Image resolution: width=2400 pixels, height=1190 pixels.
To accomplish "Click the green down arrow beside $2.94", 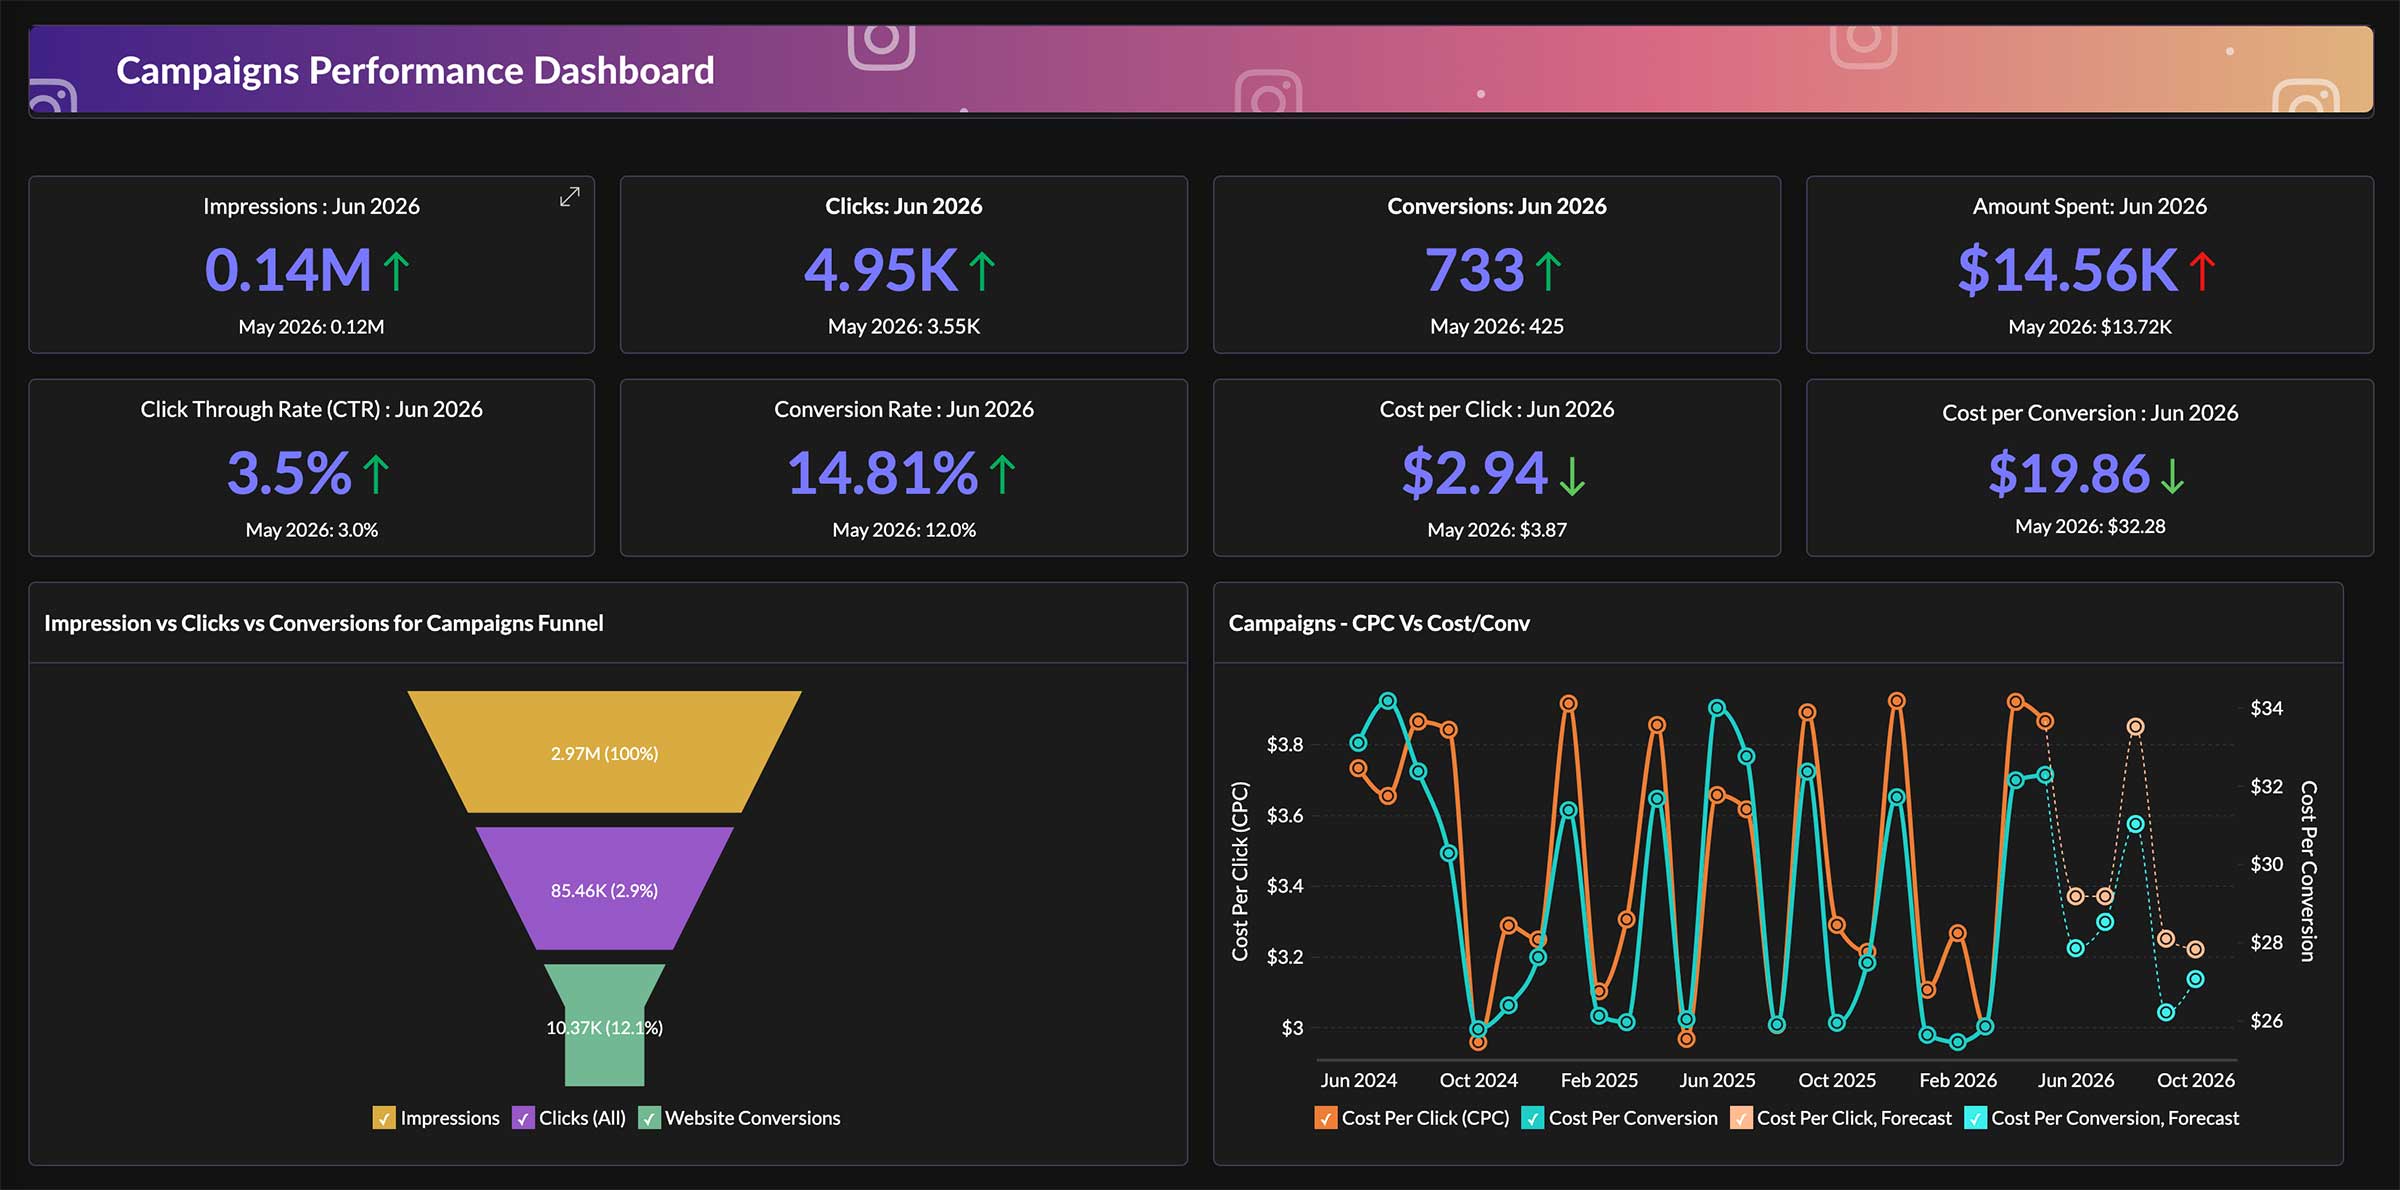I will click(x=1572, y=476).
